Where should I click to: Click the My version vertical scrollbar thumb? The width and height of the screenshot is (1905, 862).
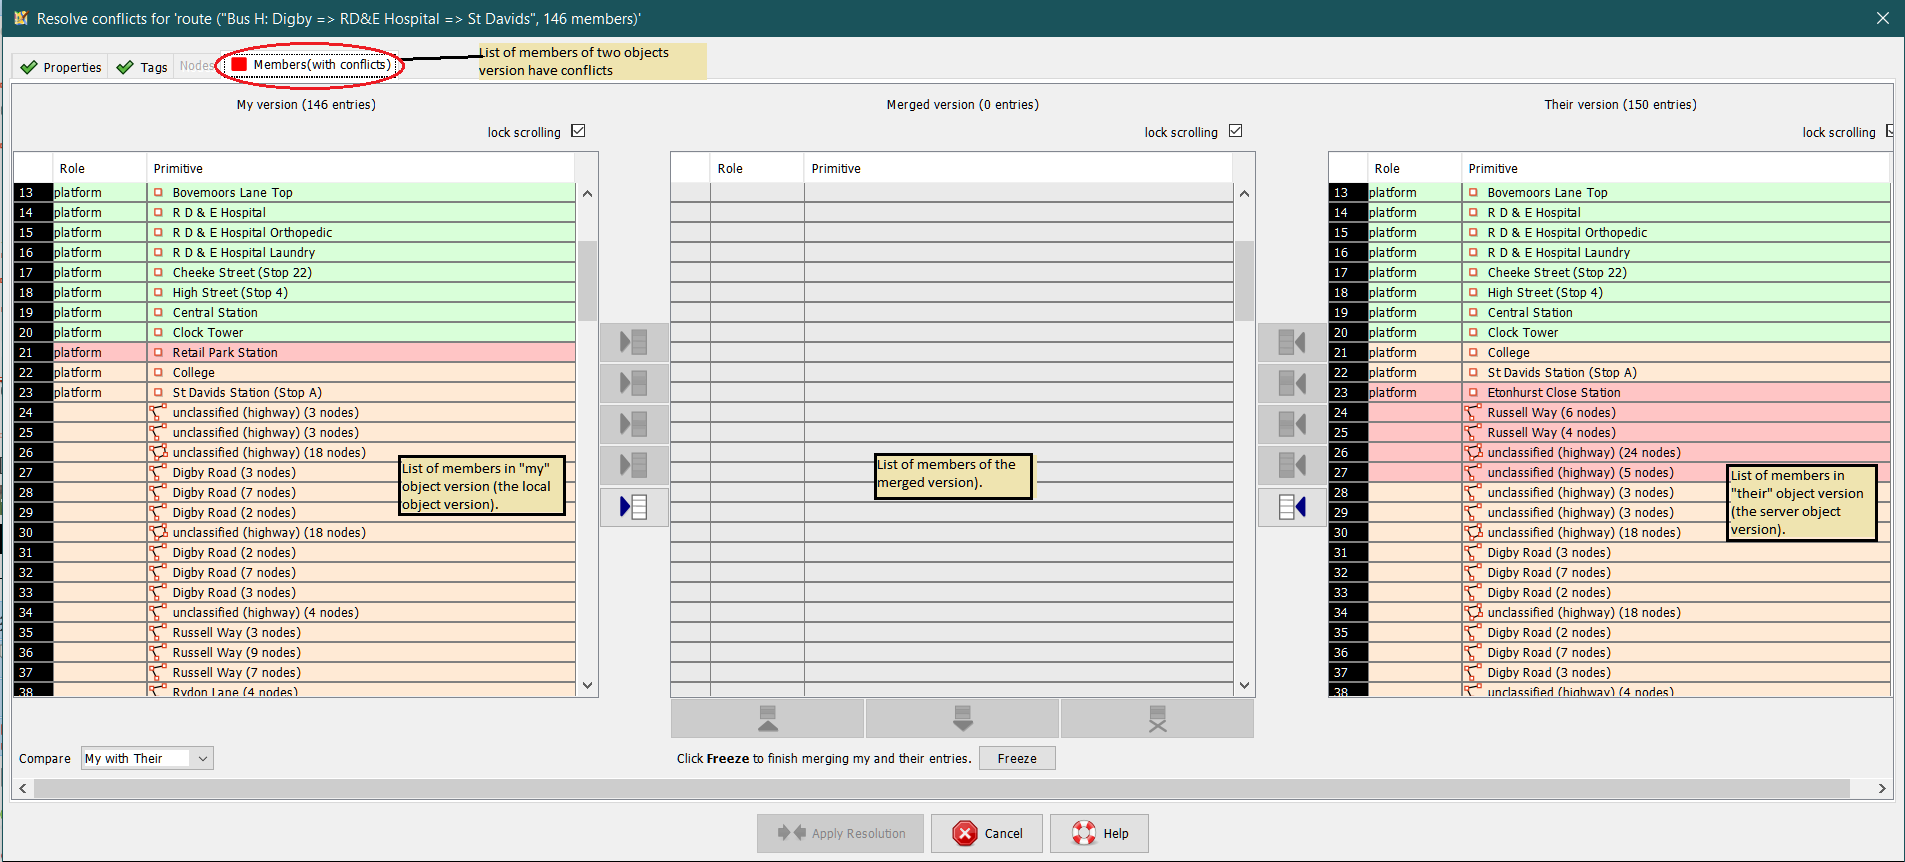587,280
